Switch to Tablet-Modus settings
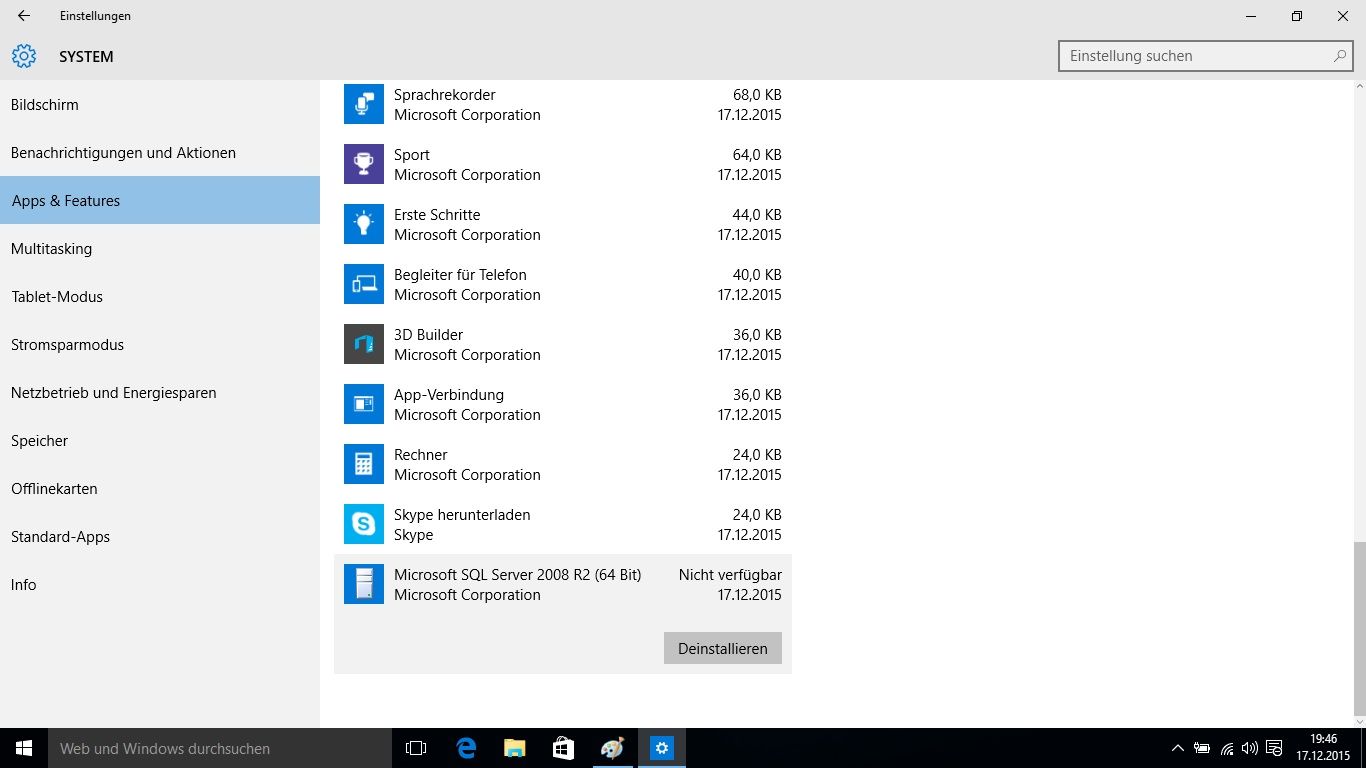 [x=160, y=297]
